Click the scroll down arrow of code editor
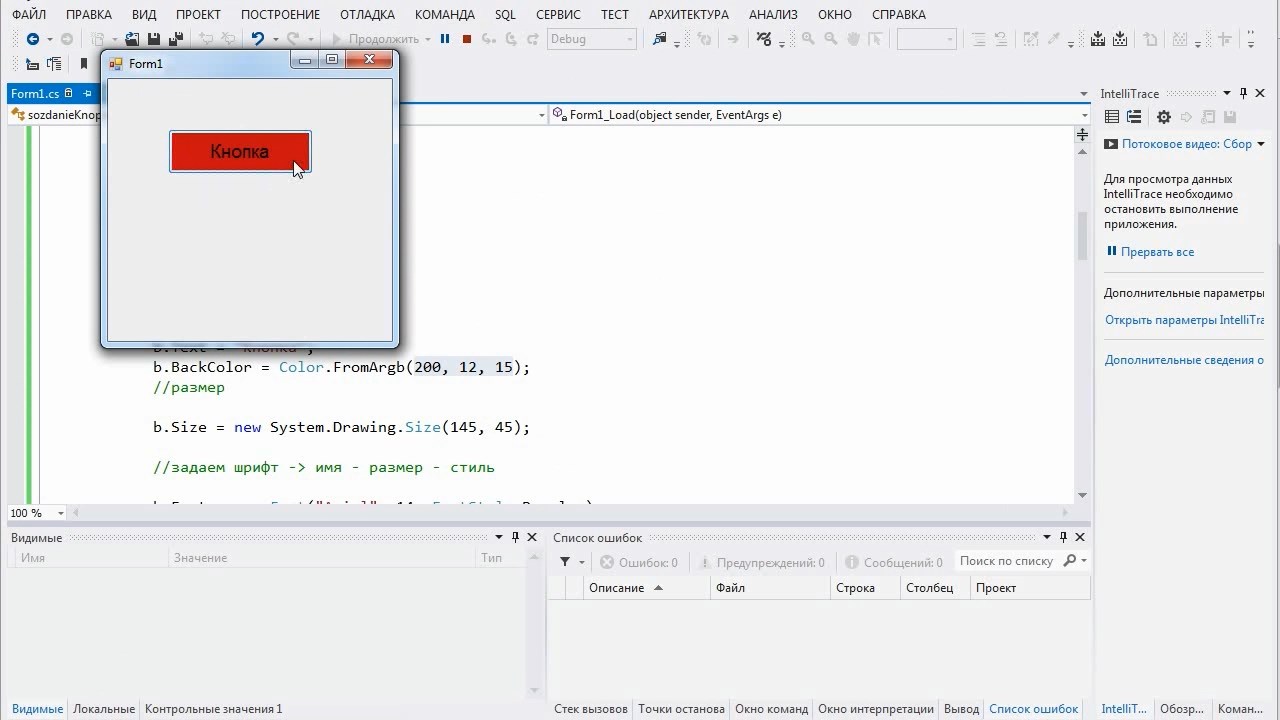Viewport: 1280px width, 720px height. point(1082,496)
